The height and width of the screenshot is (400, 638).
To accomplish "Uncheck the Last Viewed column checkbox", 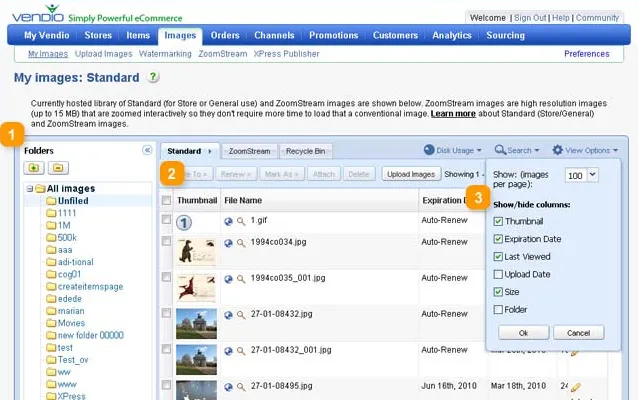I will click(498, 256).
